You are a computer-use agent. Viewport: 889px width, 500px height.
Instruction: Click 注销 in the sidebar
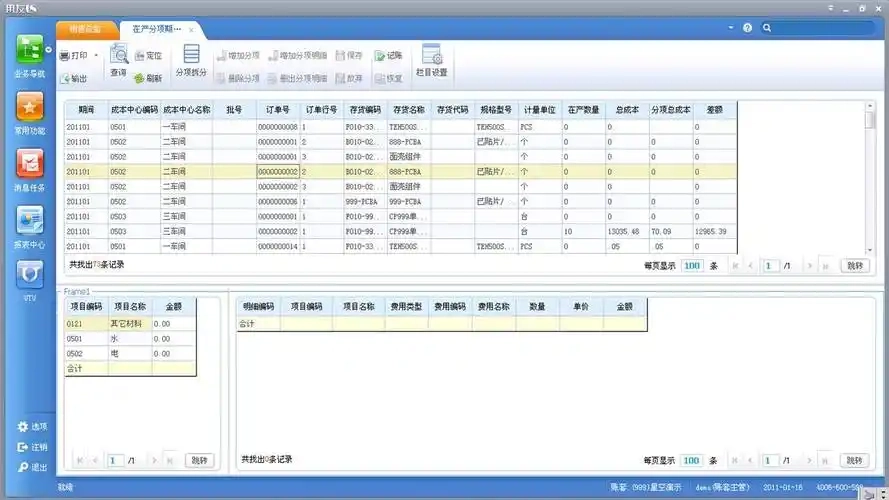(x=32, y=447)
